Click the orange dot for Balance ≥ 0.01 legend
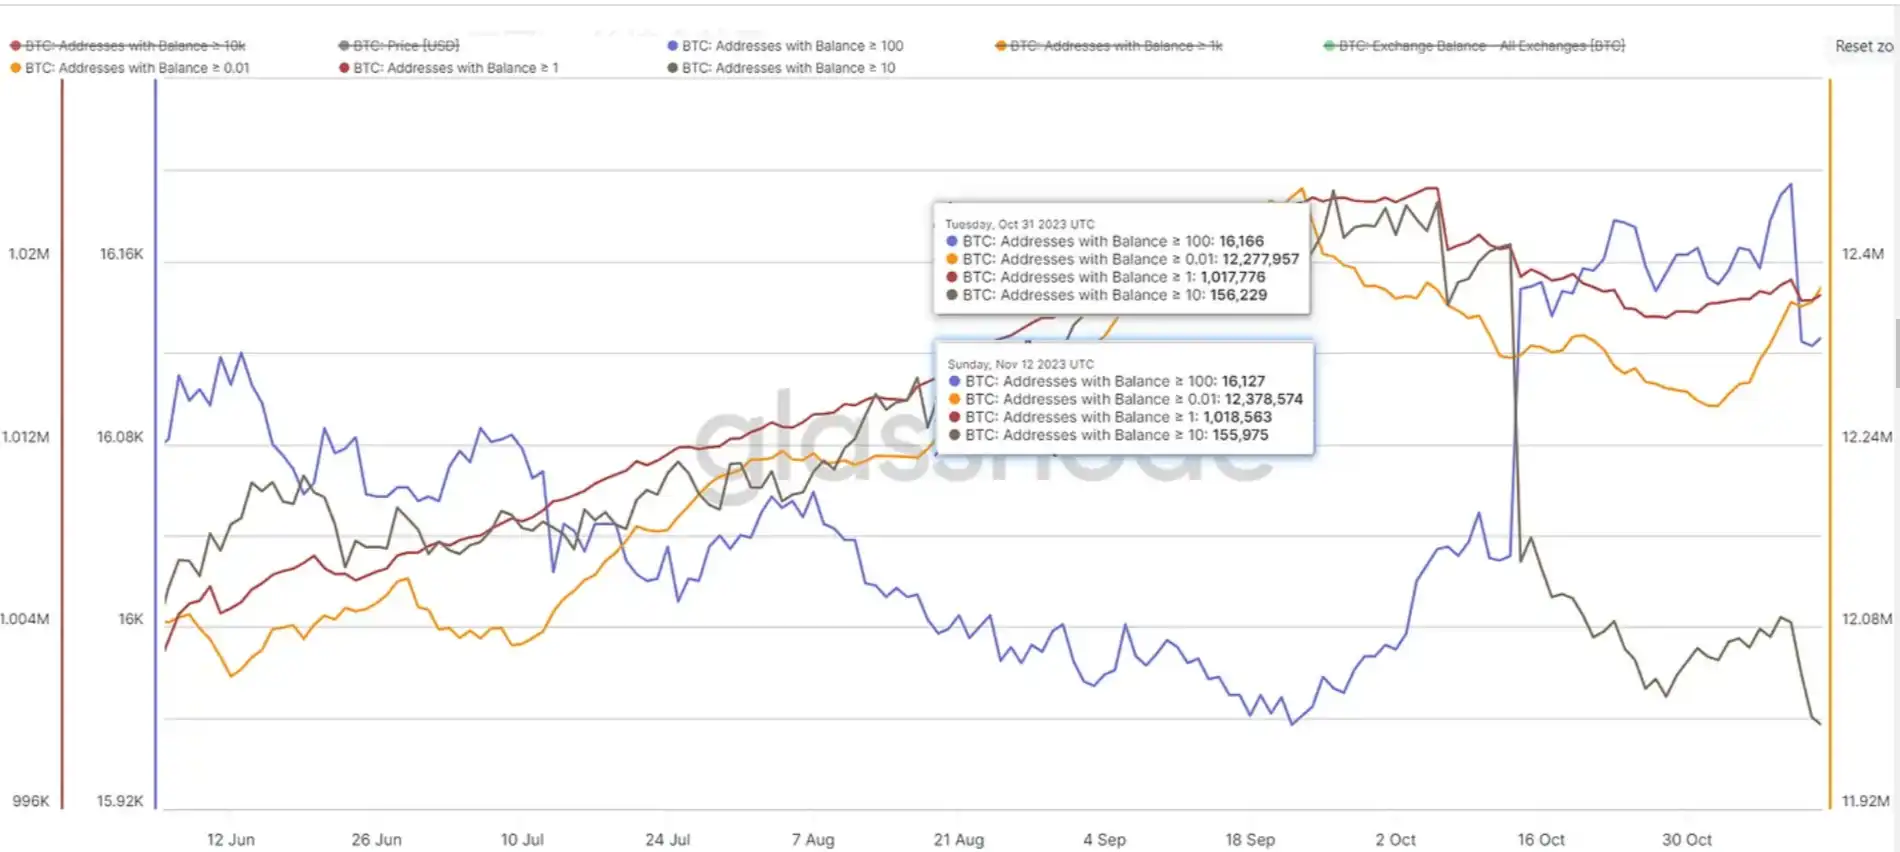1900x852 pixels. (16, 68)
